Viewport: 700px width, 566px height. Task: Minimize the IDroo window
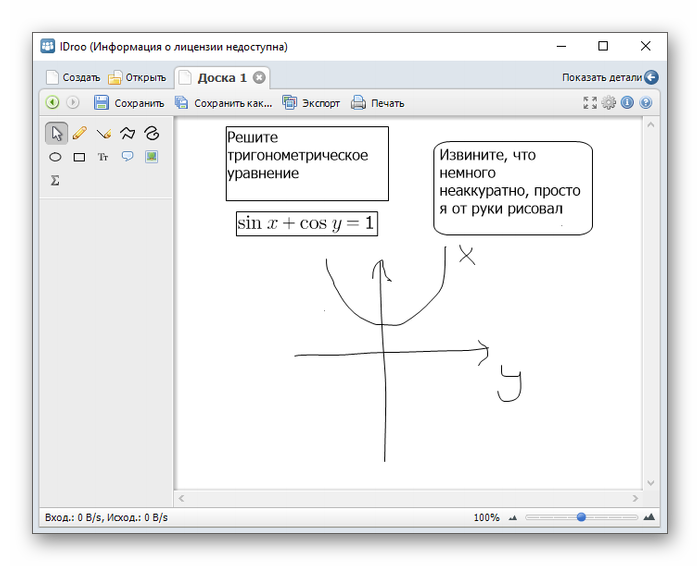[561, 46]
